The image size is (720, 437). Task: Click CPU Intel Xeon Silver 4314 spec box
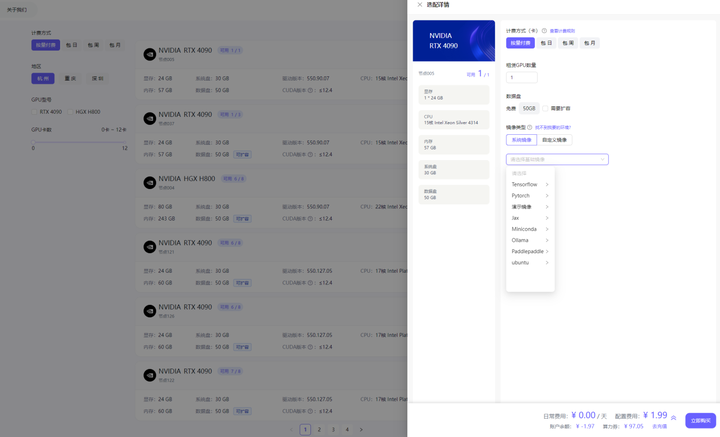(454, 120)
